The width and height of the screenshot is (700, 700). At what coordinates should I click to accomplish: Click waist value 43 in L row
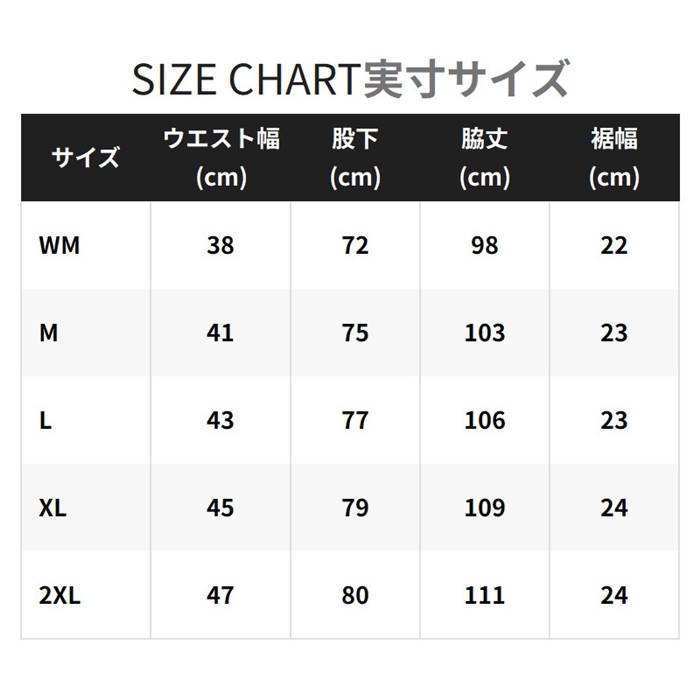[220, 420]
